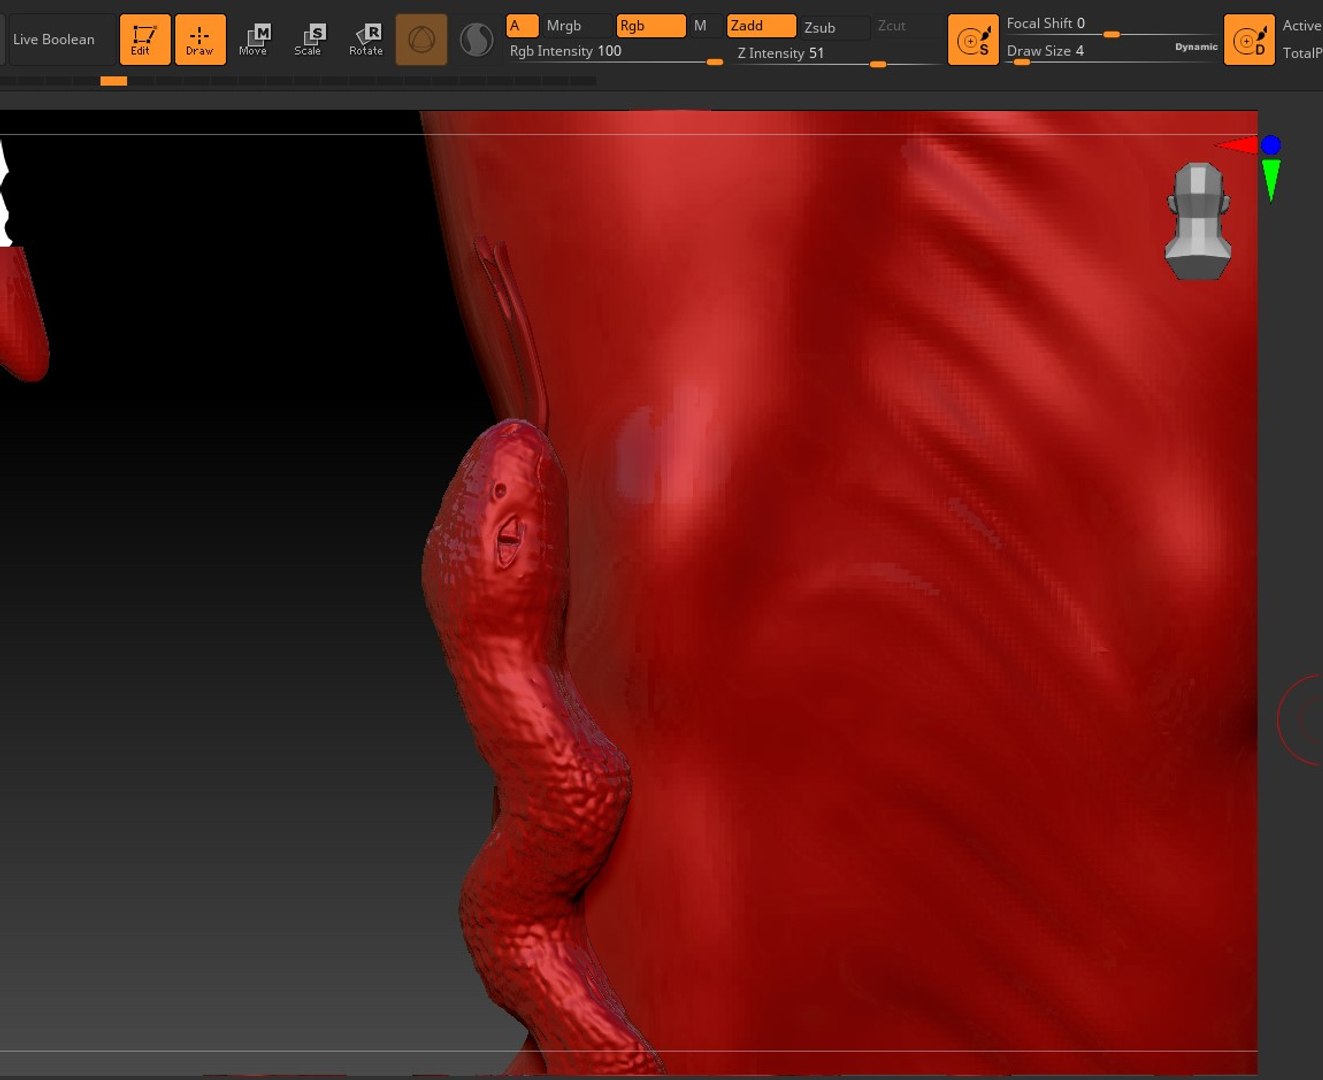Click the D dynamic brush icon
This screenshot has height=1080, width=1323.
(x=1249, y=39)
